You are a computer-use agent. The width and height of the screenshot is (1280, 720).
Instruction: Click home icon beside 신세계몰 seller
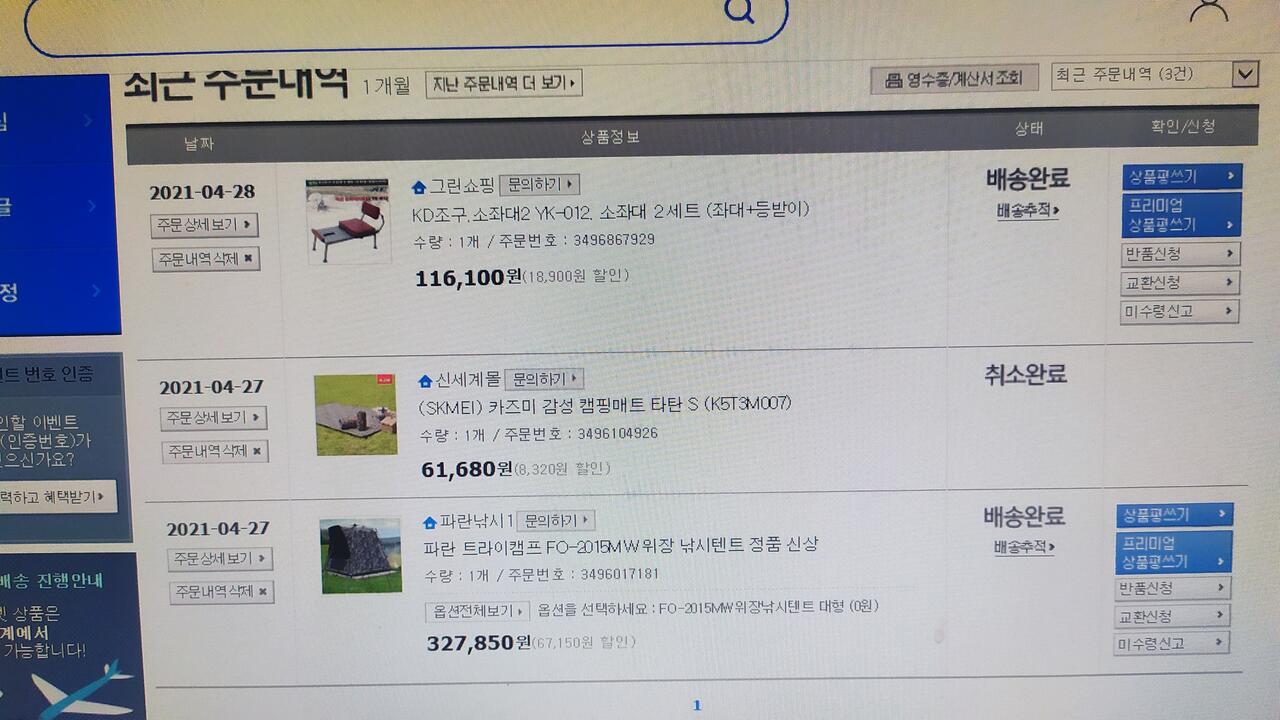tap(425, 381)
